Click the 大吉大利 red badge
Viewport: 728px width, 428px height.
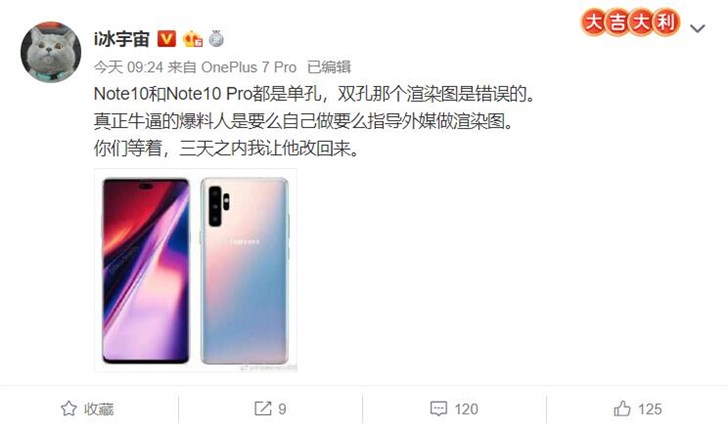[x=630, y=22]
